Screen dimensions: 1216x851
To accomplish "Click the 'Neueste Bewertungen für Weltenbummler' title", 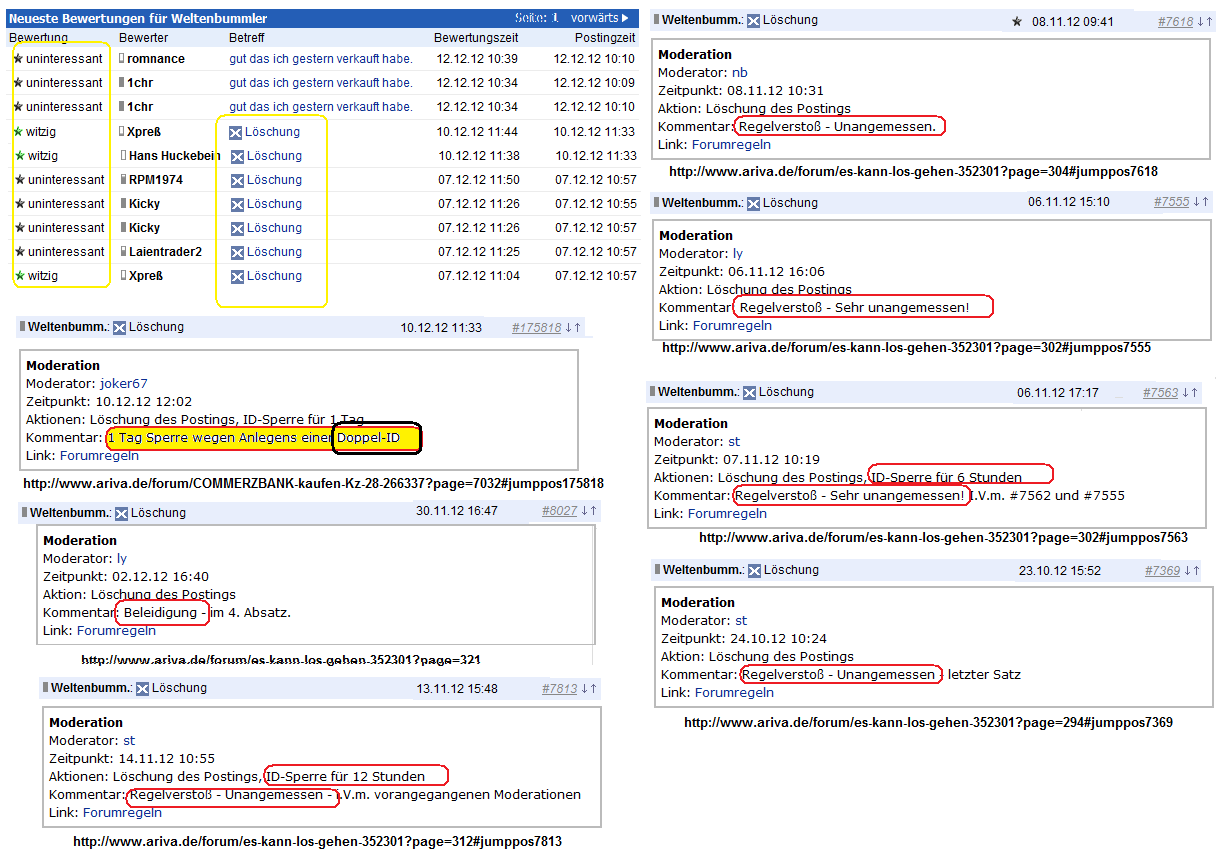I will coord(138,18).
